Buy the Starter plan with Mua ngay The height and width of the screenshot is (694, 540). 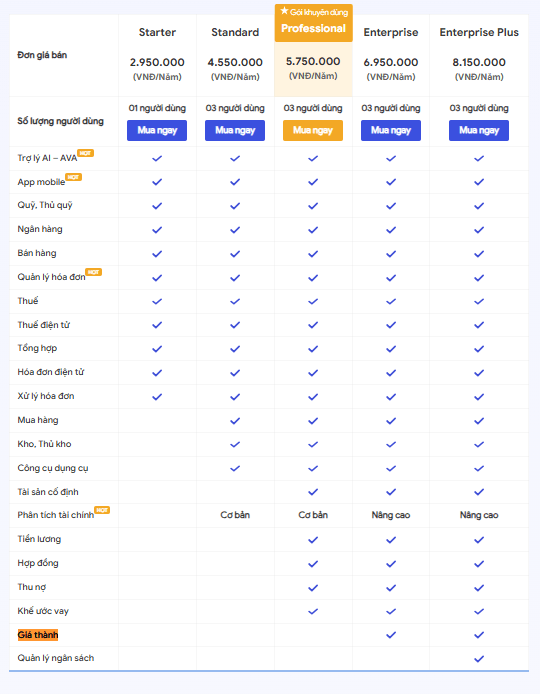click(x=157, y=131)
